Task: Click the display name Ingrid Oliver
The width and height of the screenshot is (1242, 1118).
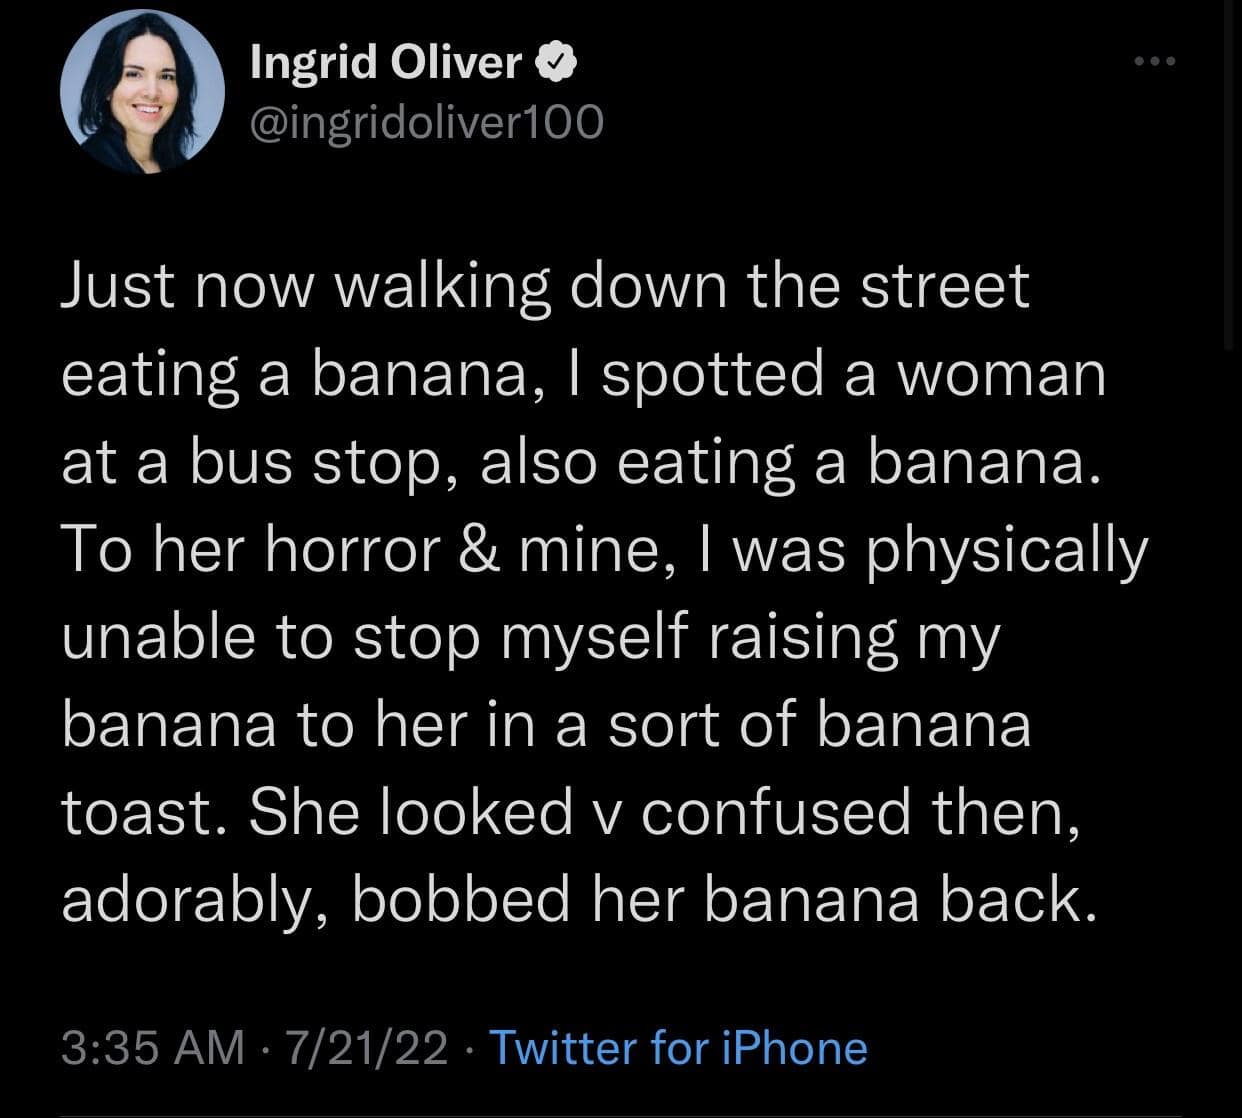Action: [386, 63]
